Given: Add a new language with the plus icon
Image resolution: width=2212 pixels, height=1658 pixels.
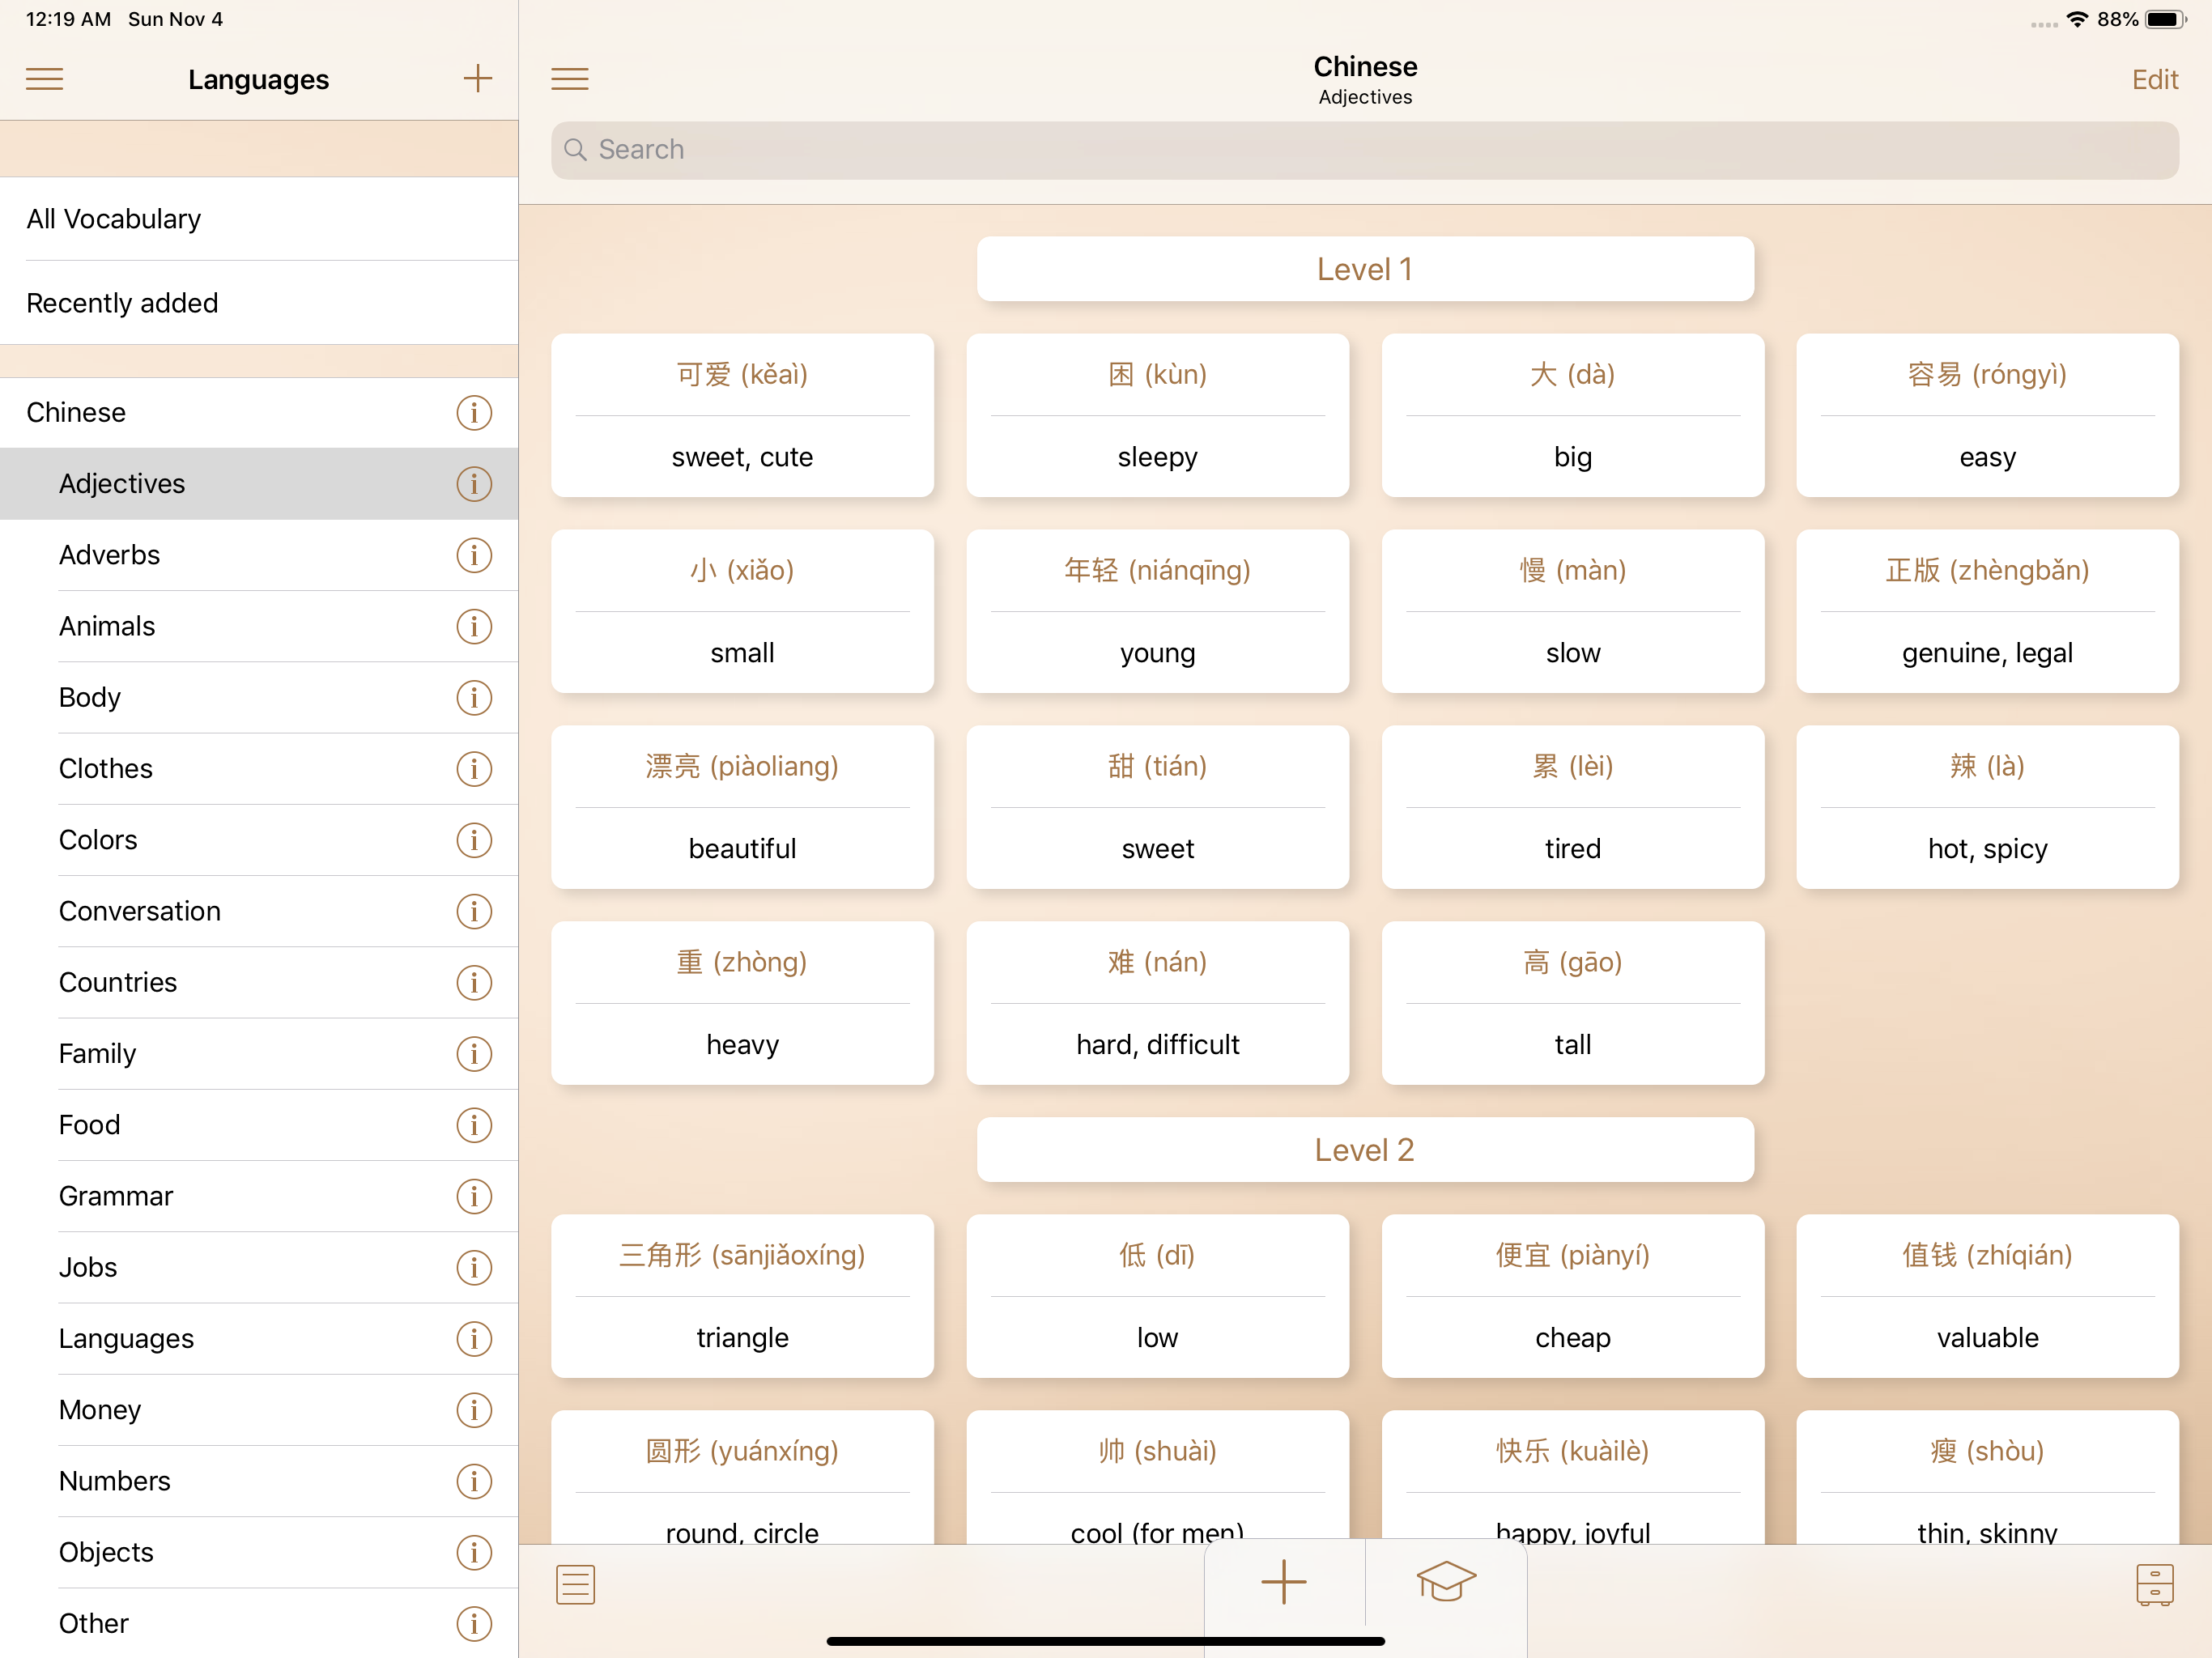Looking at the screenshot, I should pos(478,79).
